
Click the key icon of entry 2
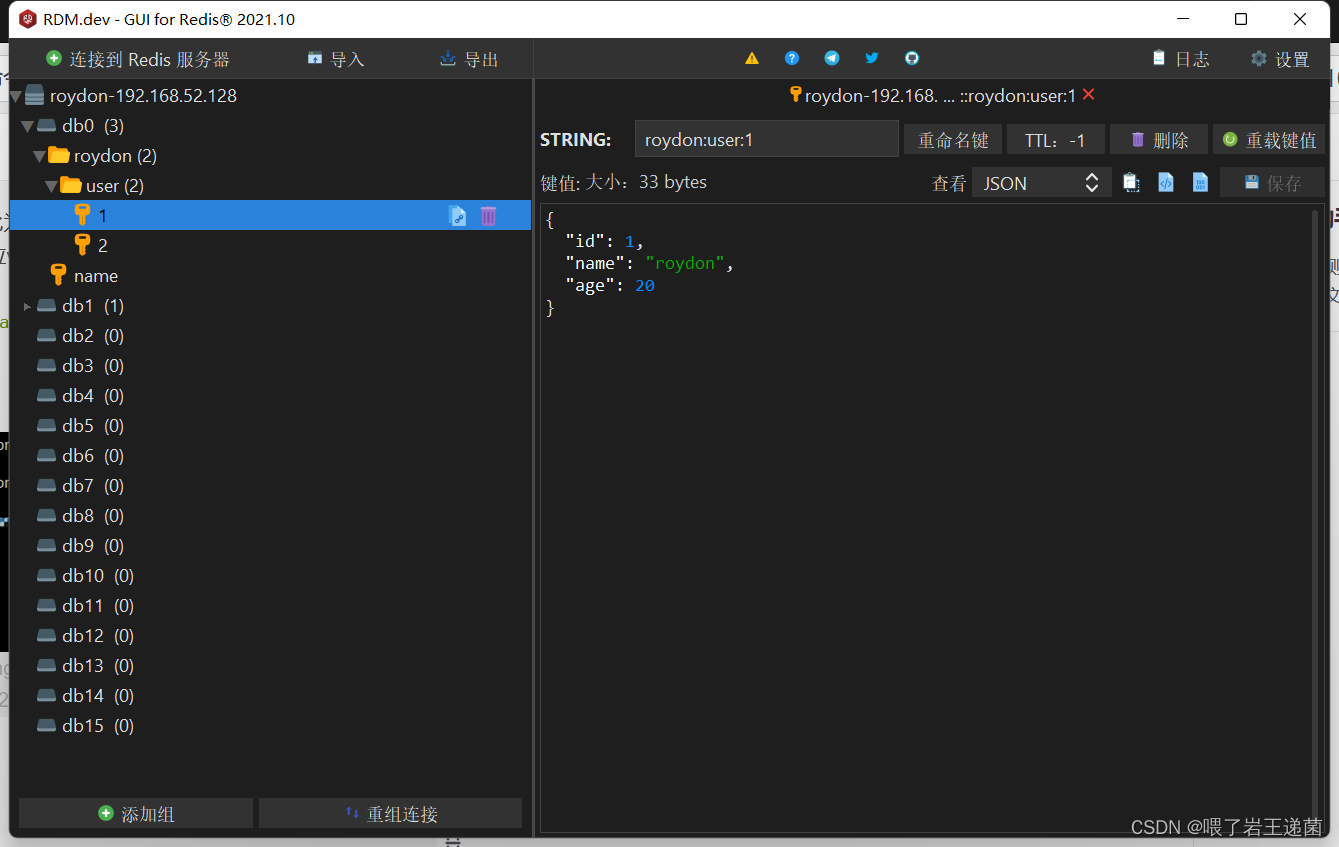click(x=83, y=245)
